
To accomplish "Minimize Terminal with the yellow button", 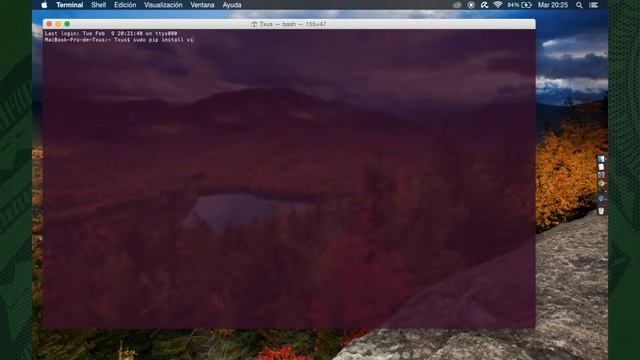I will [x=58, y=24].
